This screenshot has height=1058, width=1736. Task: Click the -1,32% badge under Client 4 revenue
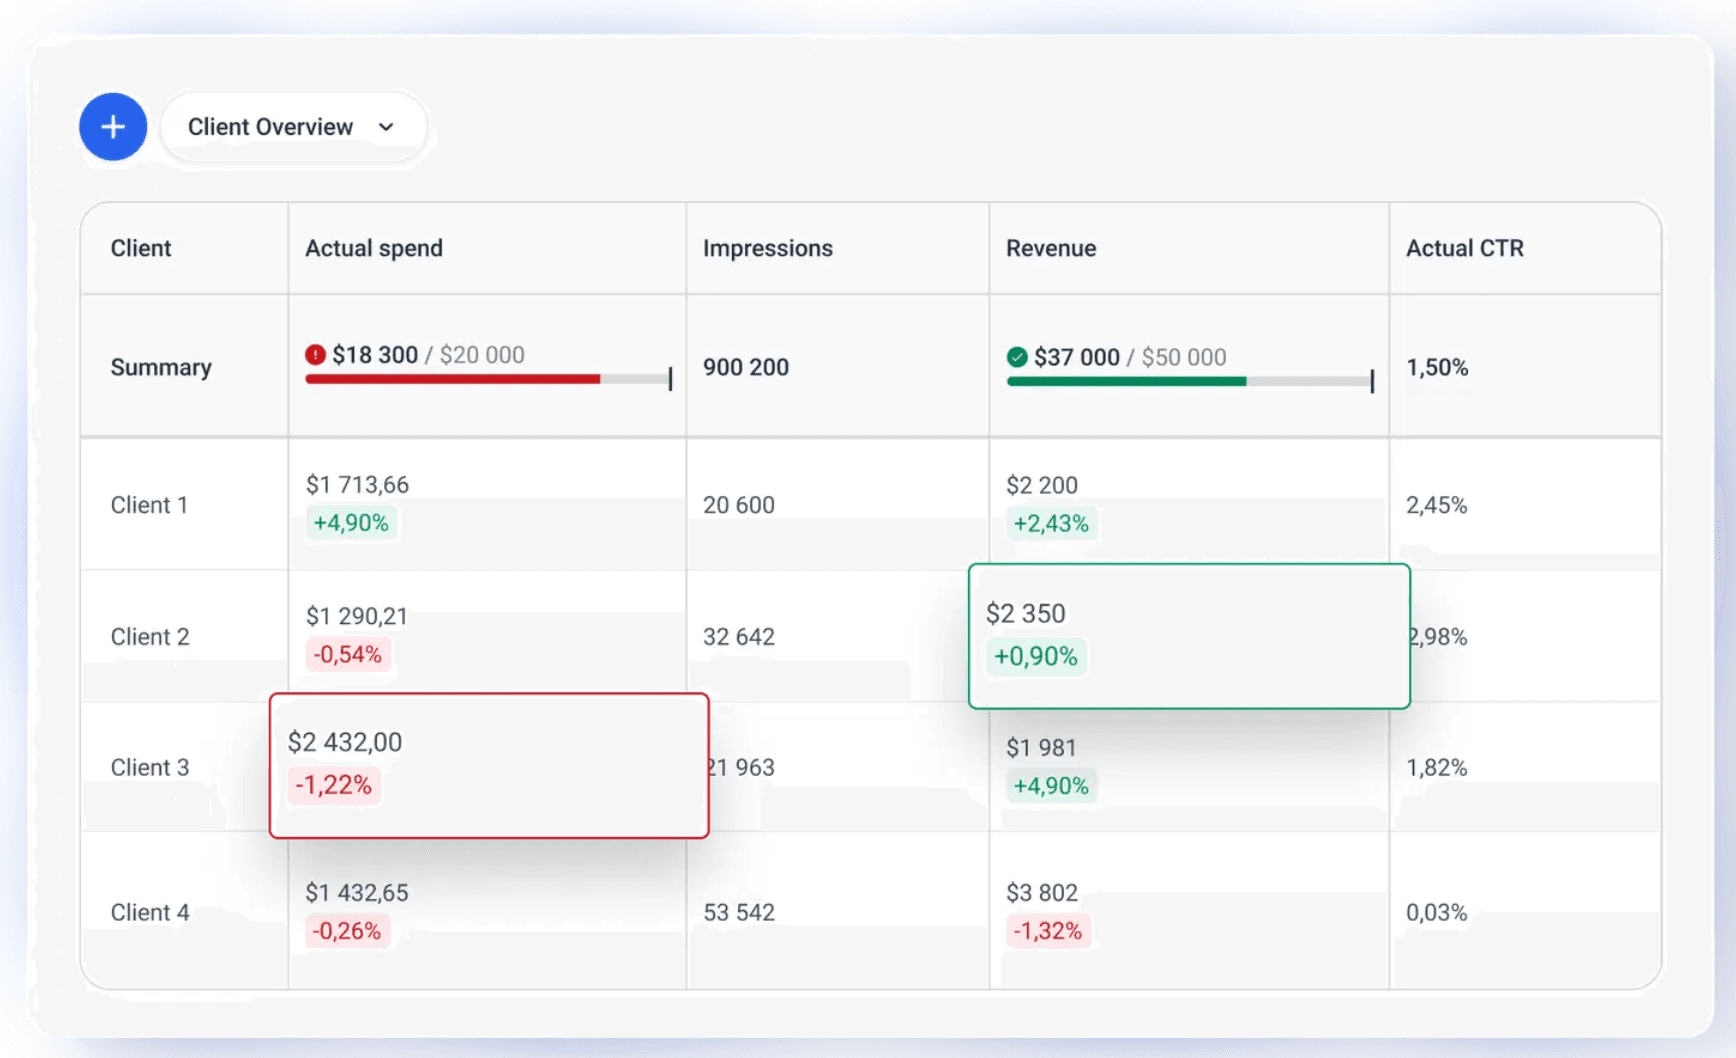coord(1047,931)
